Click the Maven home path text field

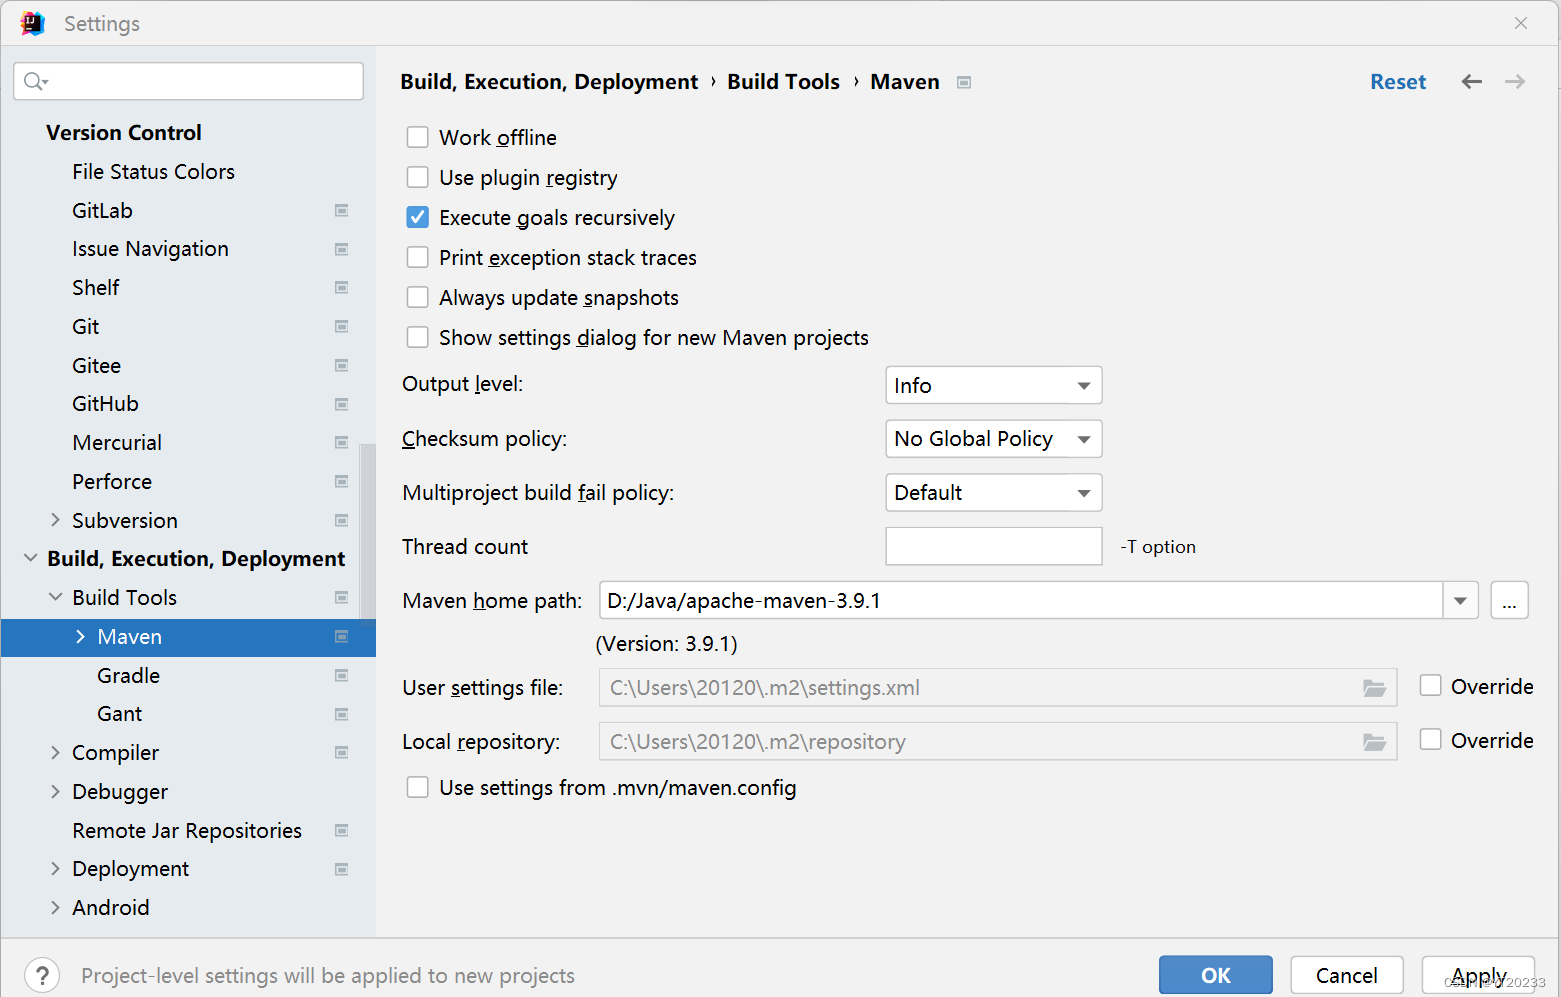1021,601
